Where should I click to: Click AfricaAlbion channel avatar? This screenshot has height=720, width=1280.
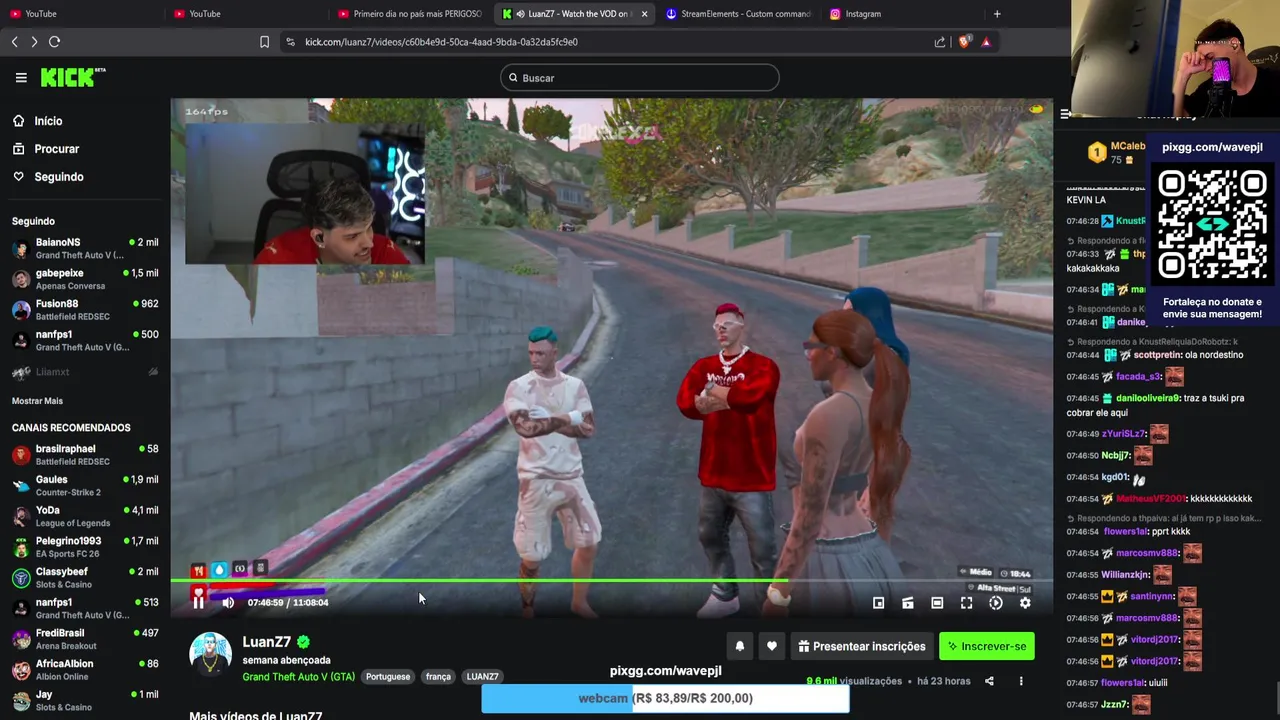(21, 670)
